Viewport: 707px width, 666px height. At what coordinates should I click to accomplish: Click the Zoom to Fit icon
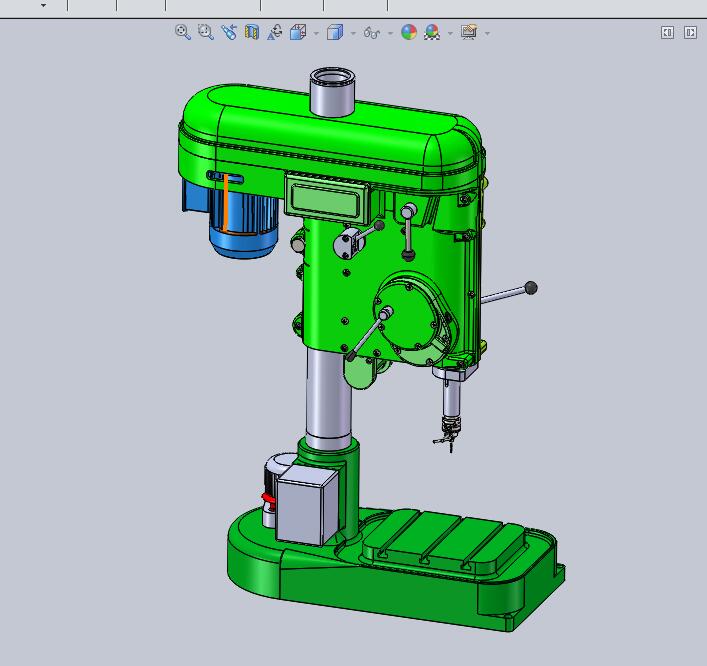point(183,32)
